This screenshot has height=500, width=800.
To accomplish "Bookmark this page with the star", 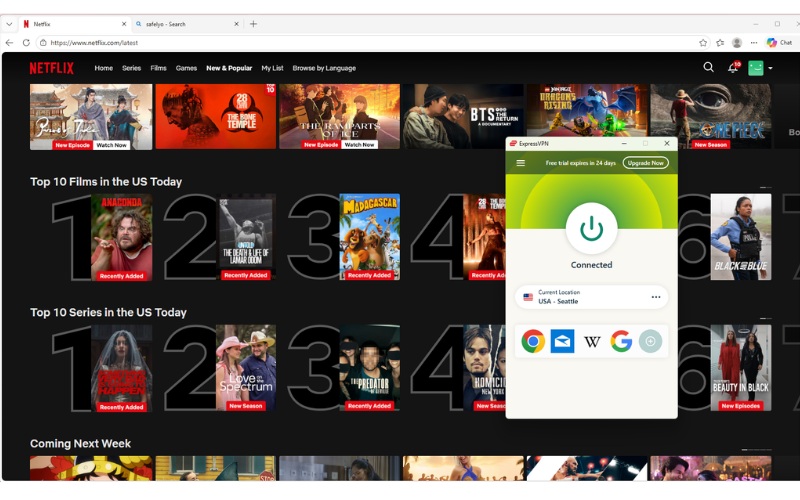I will [x=703, y=43].
